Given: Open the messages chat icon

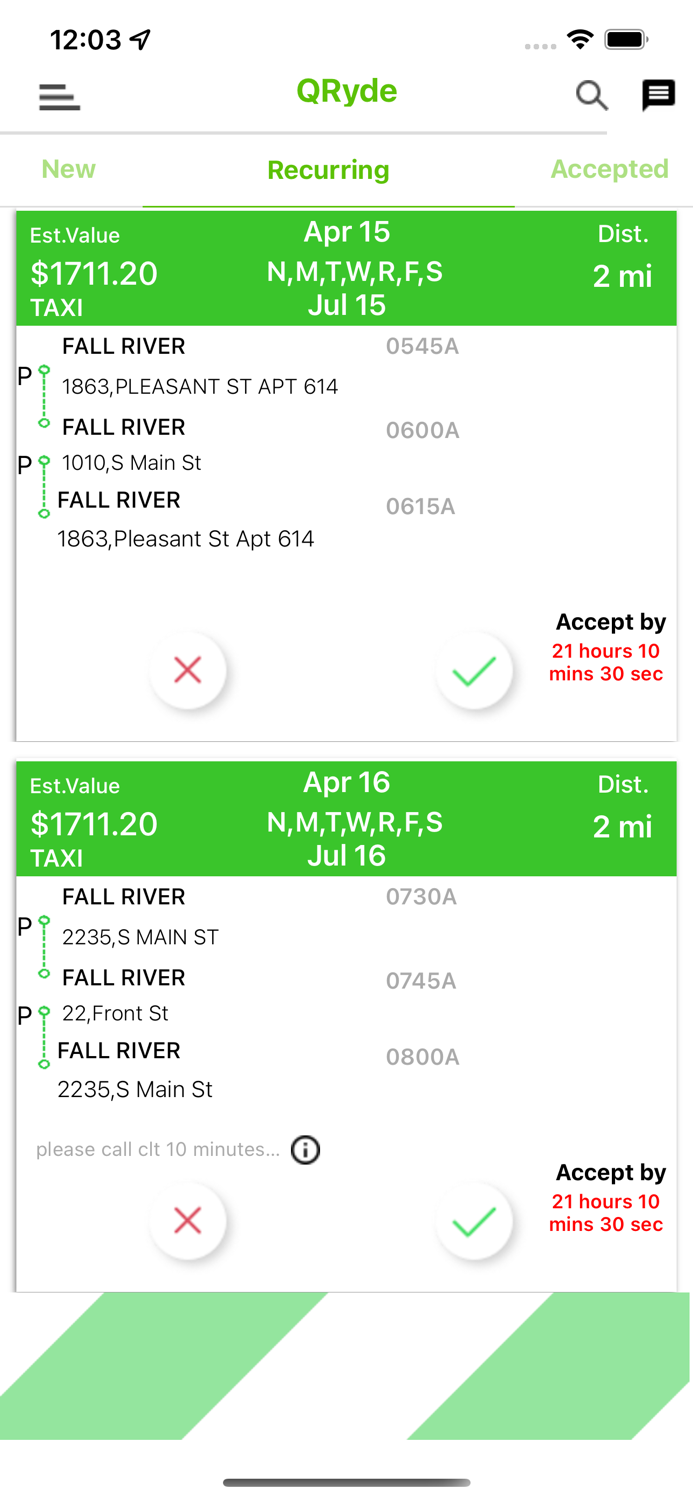Looking at the screenshot, I should pyautogui.click(x=658, y=95).
